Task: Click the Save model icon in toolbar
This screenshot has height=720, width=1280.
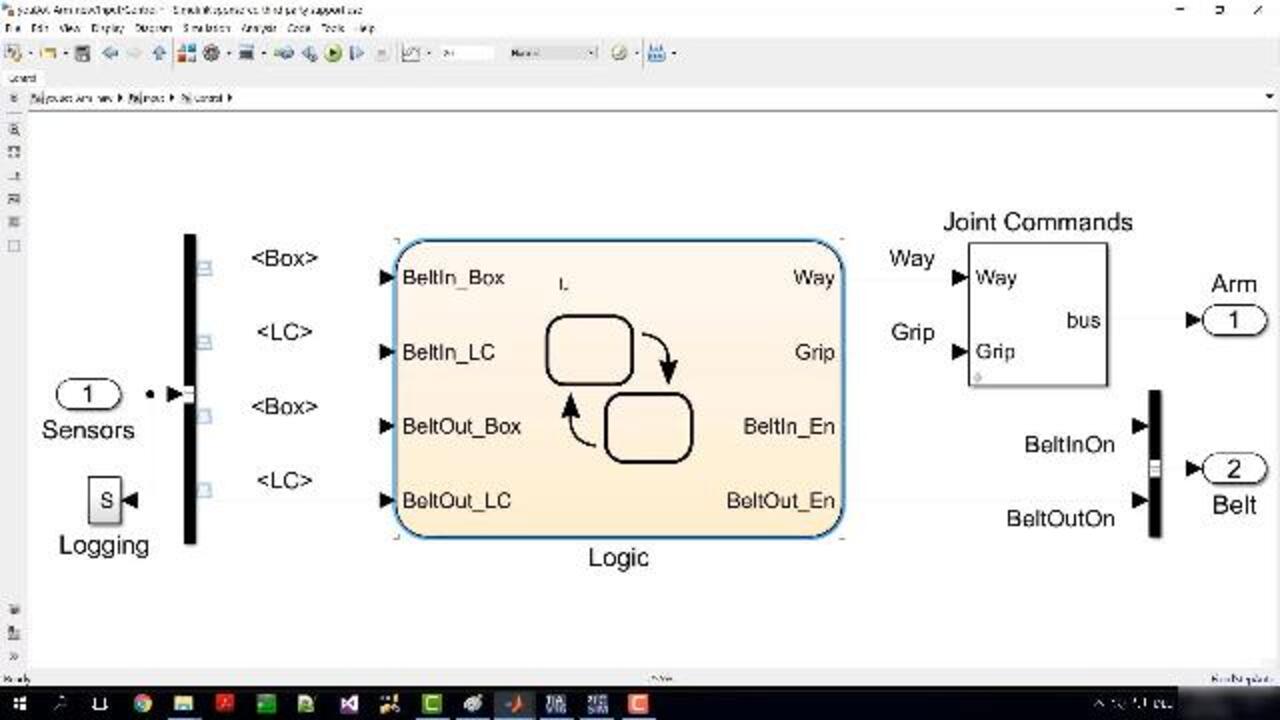Action: [83, 53]
